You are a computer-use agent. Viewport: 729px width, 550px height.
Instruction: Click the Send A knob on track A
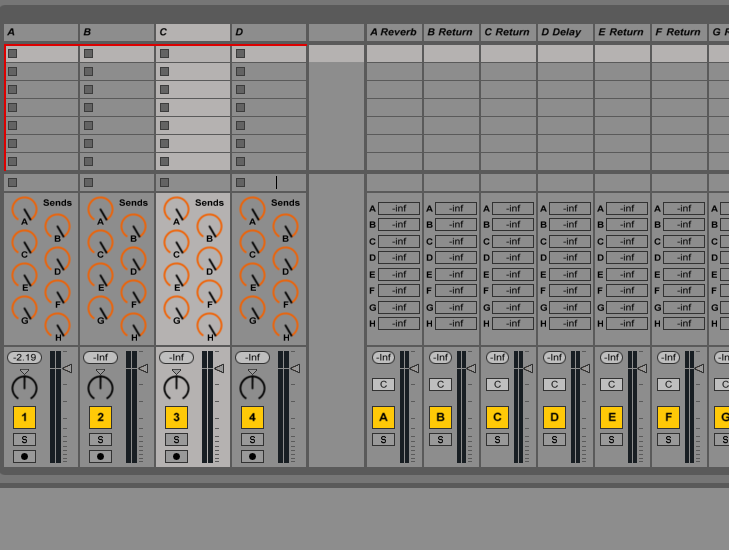(24, 209)
